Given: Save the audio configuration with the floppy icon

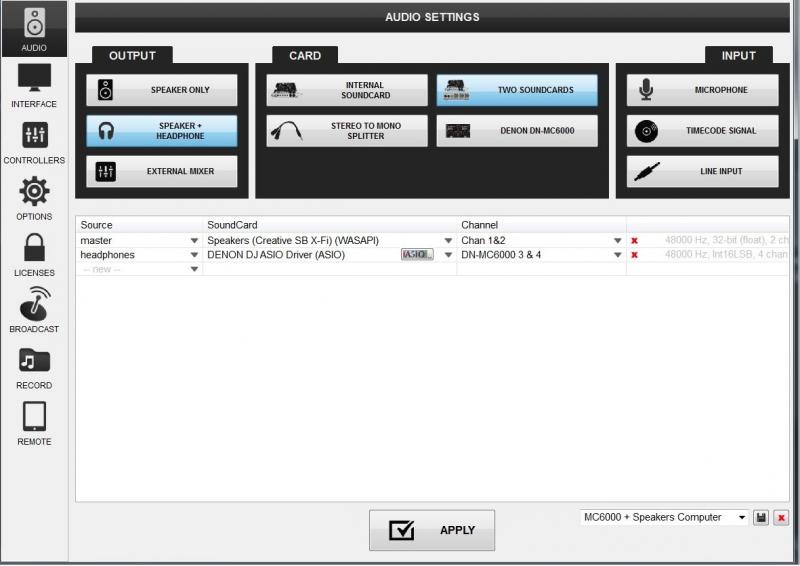Looking at the screenshot, I should tap(761, 517).
